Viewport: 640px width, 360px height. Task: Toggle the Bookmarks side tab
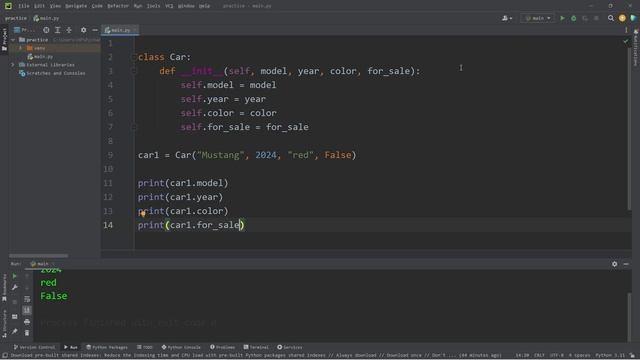point(4,288)
